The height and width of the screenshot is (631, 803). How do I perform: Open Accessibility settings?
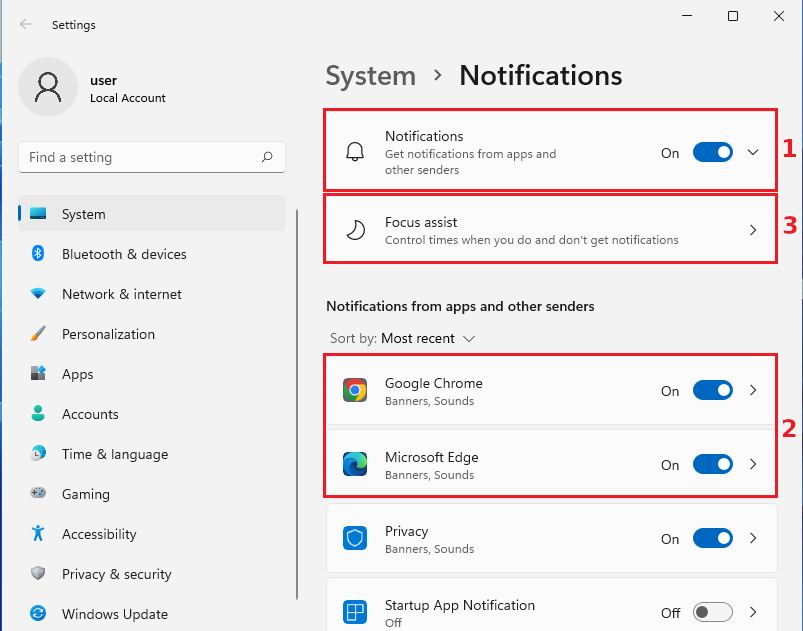point(152,533)
